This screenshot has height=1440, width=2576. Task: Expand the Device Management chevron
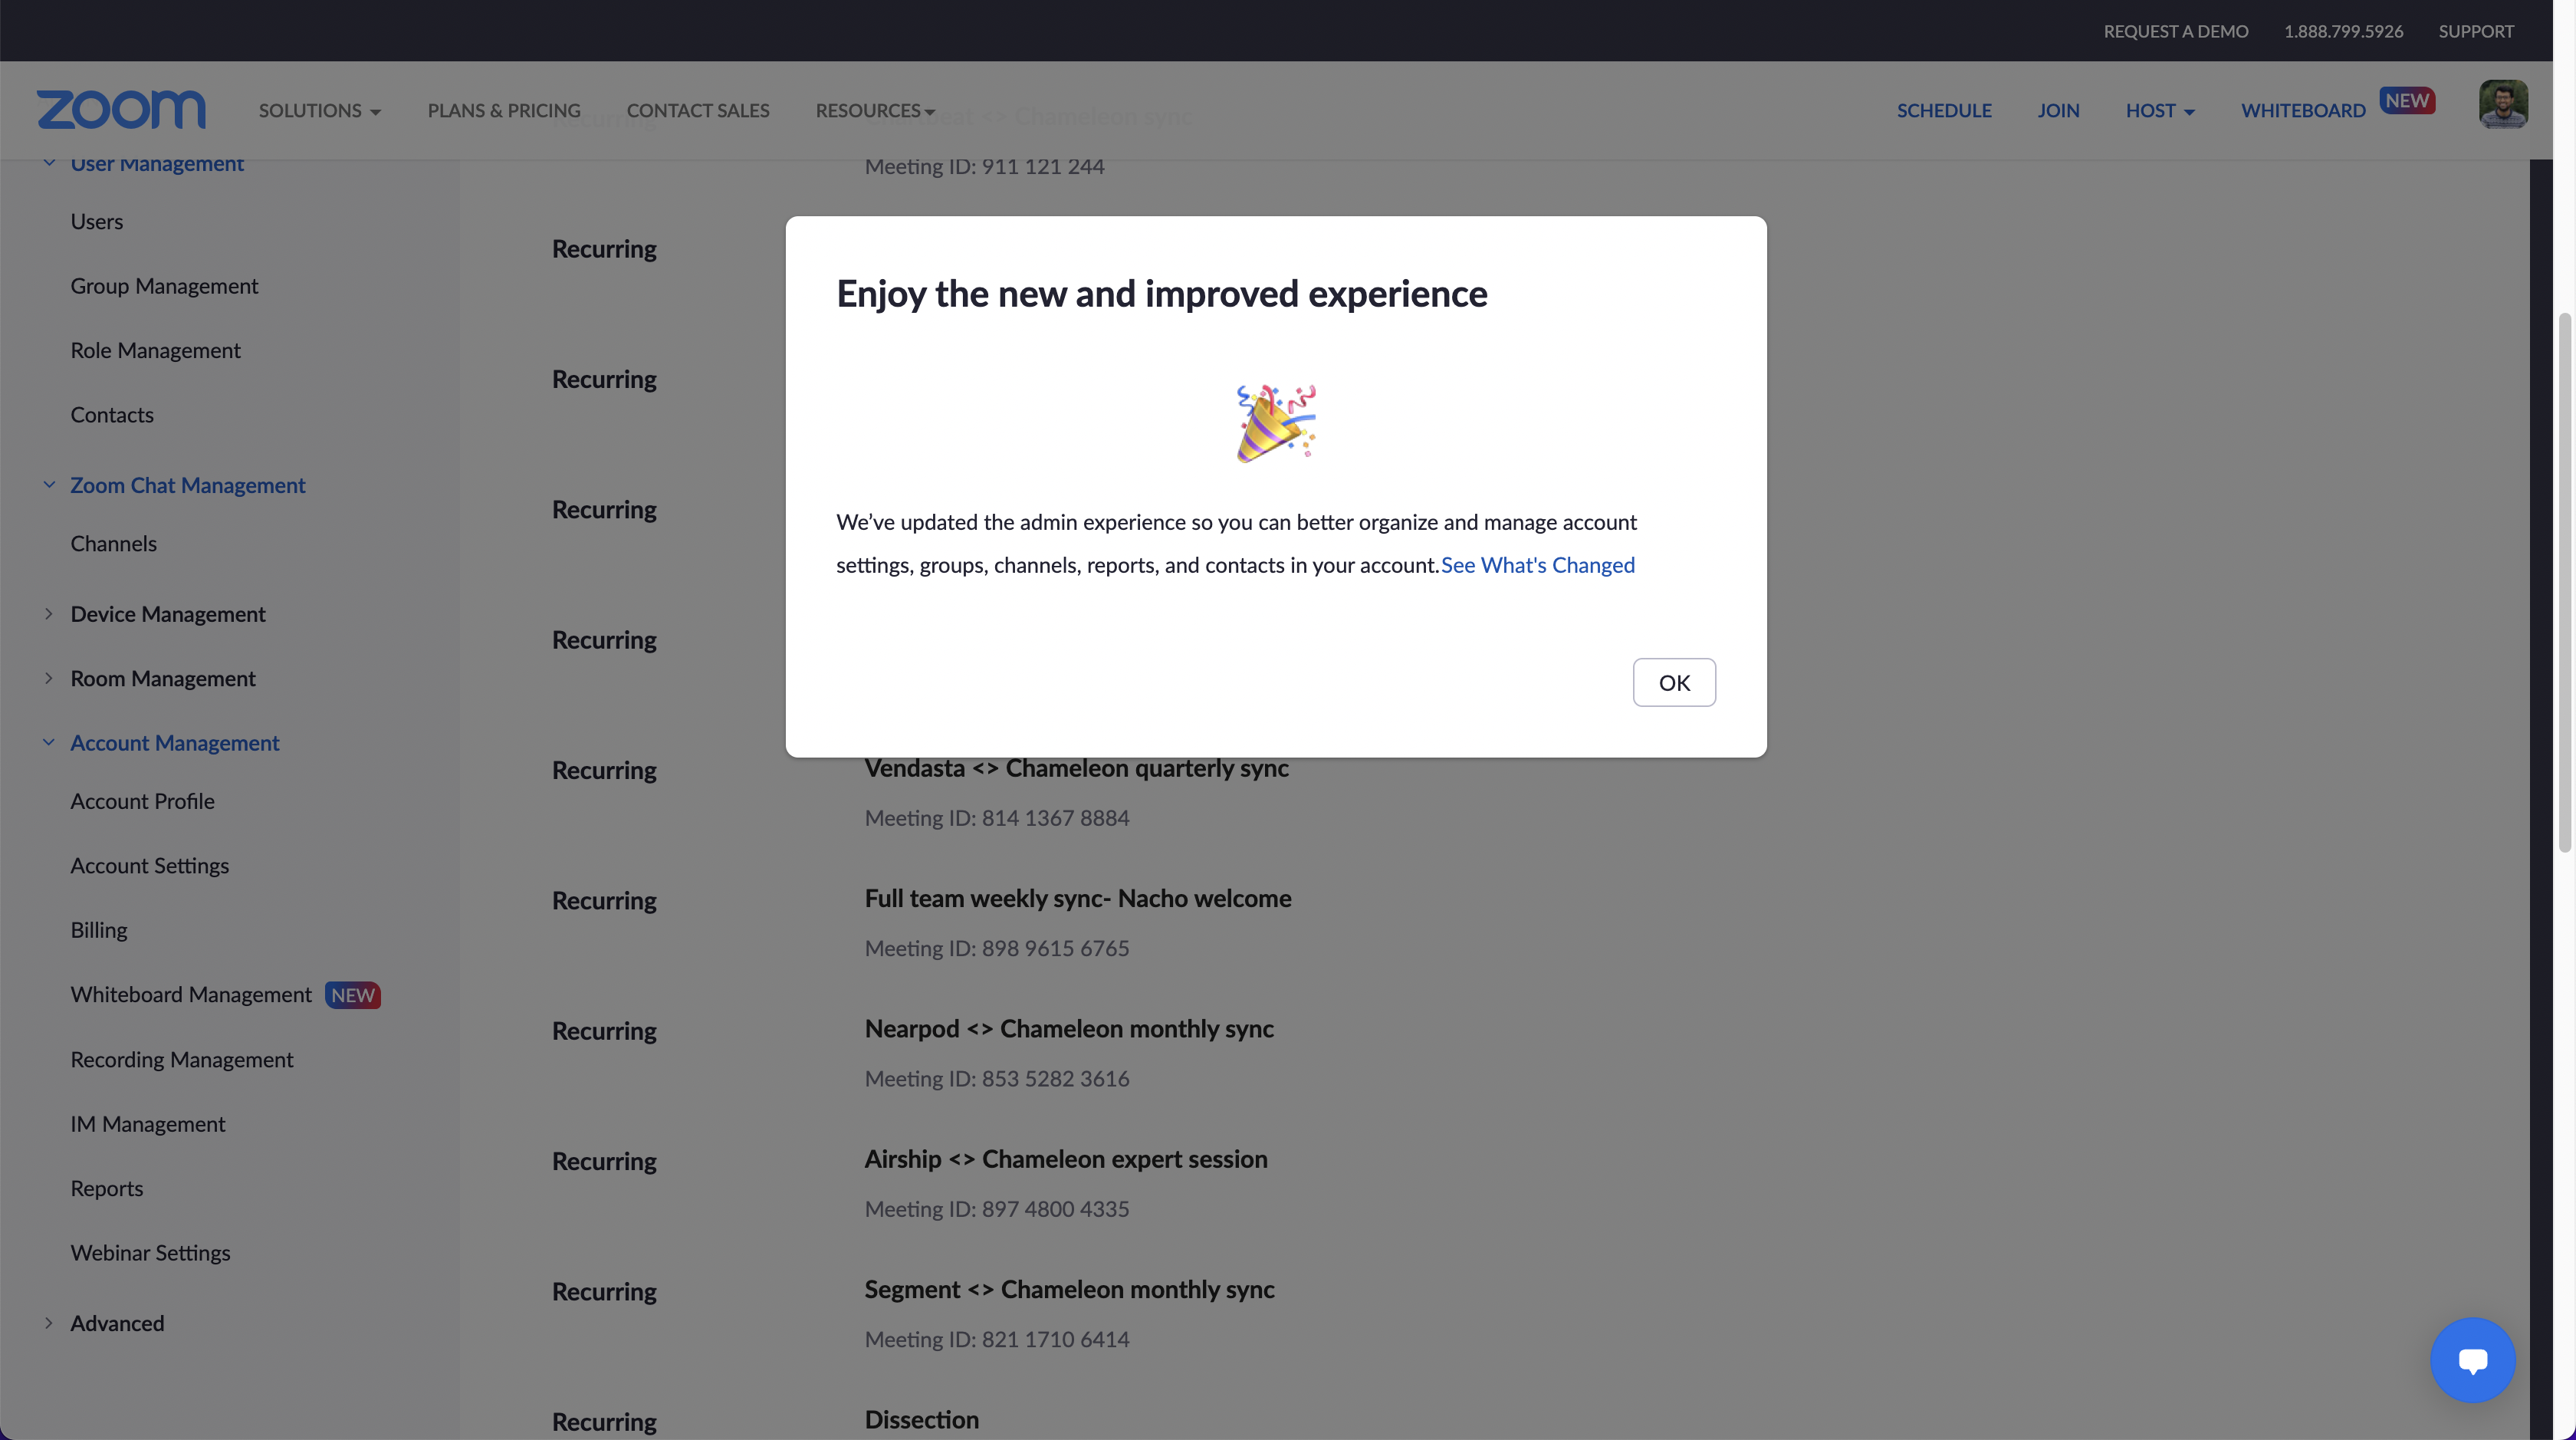pyautogui.click(x=49, y=614)
